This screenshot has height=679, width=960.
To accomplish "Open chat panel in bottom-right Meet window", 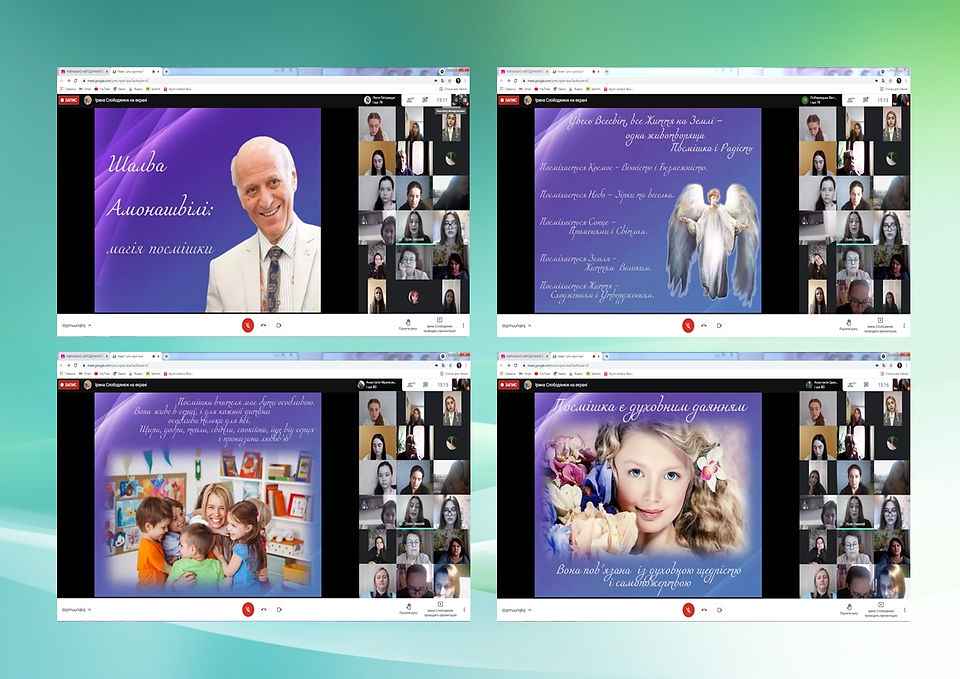I will point(866,385).
